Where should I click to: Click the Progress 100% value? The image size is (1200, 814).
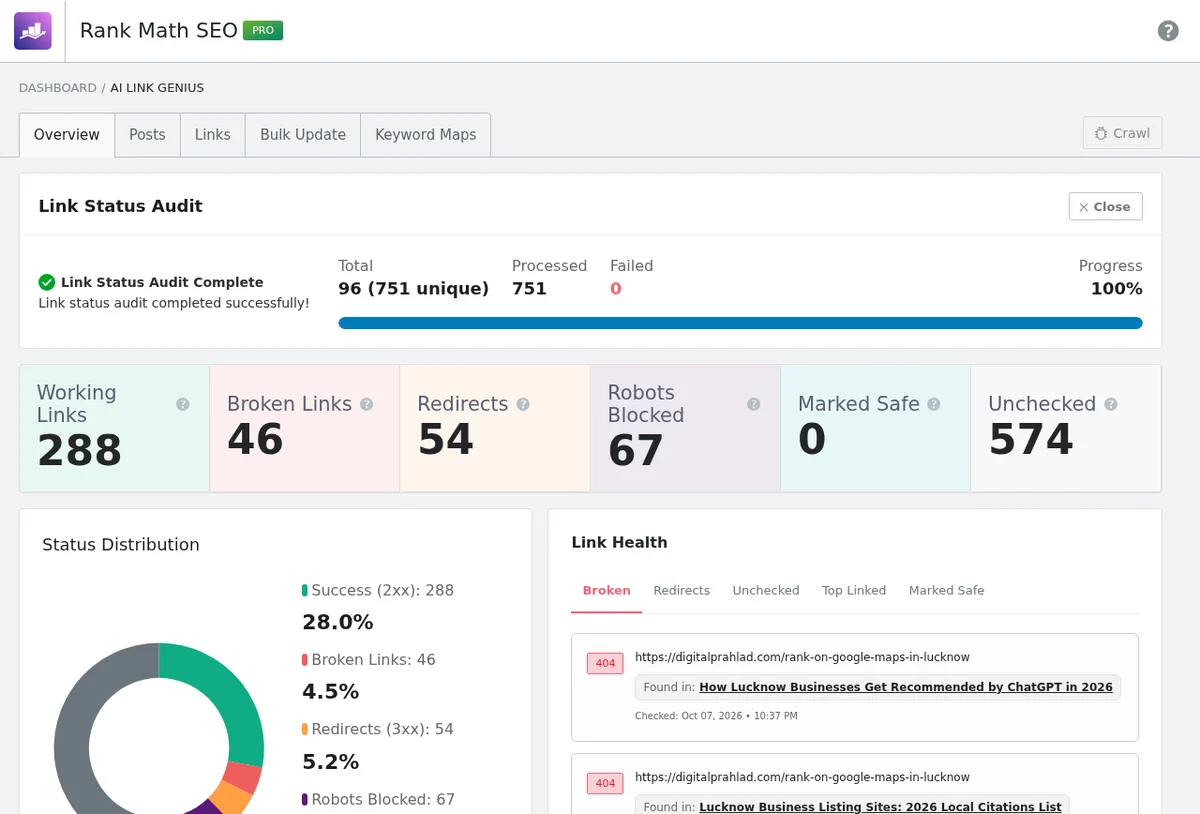pyautogui.click(x=1116, y=289)
